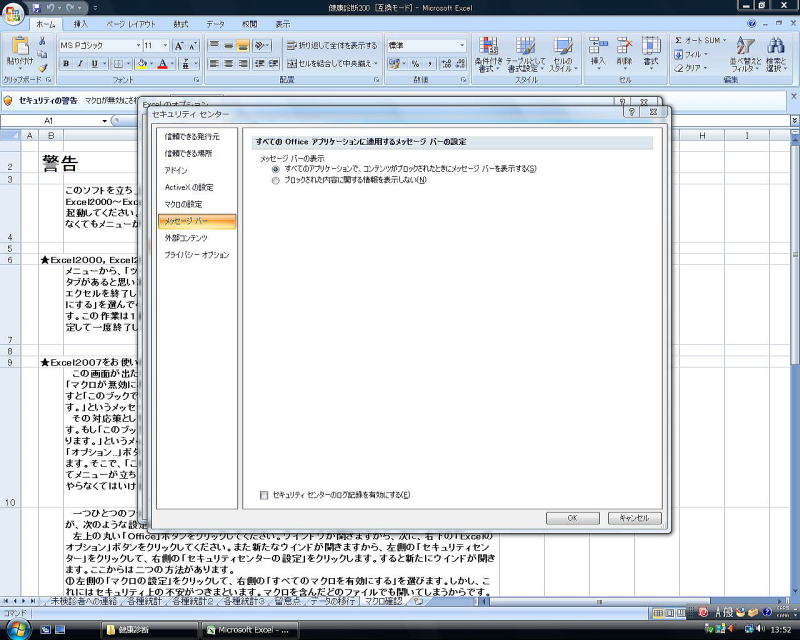The image size is (800, 640).
Task: Select 'never show blocked content information' radio
Action: [x=276, y=181]
